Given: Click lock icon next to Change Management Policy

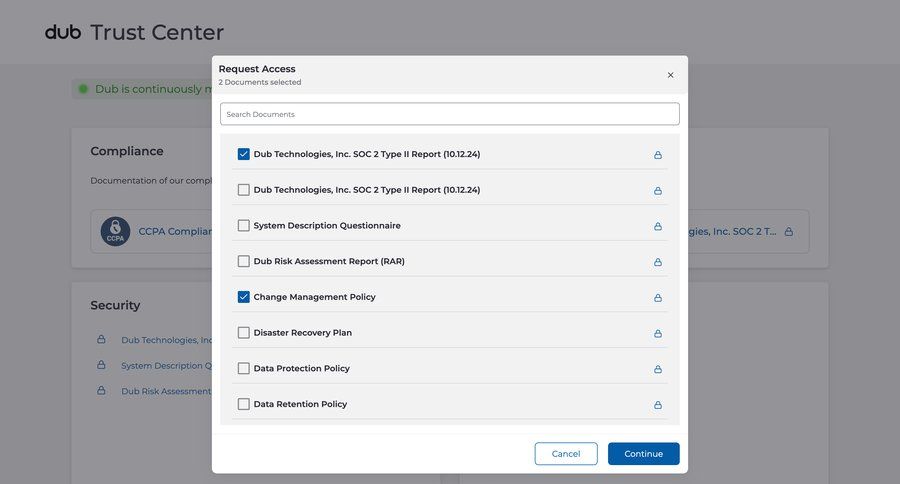Looking at the screenshot, I should (x=658, y=298).
